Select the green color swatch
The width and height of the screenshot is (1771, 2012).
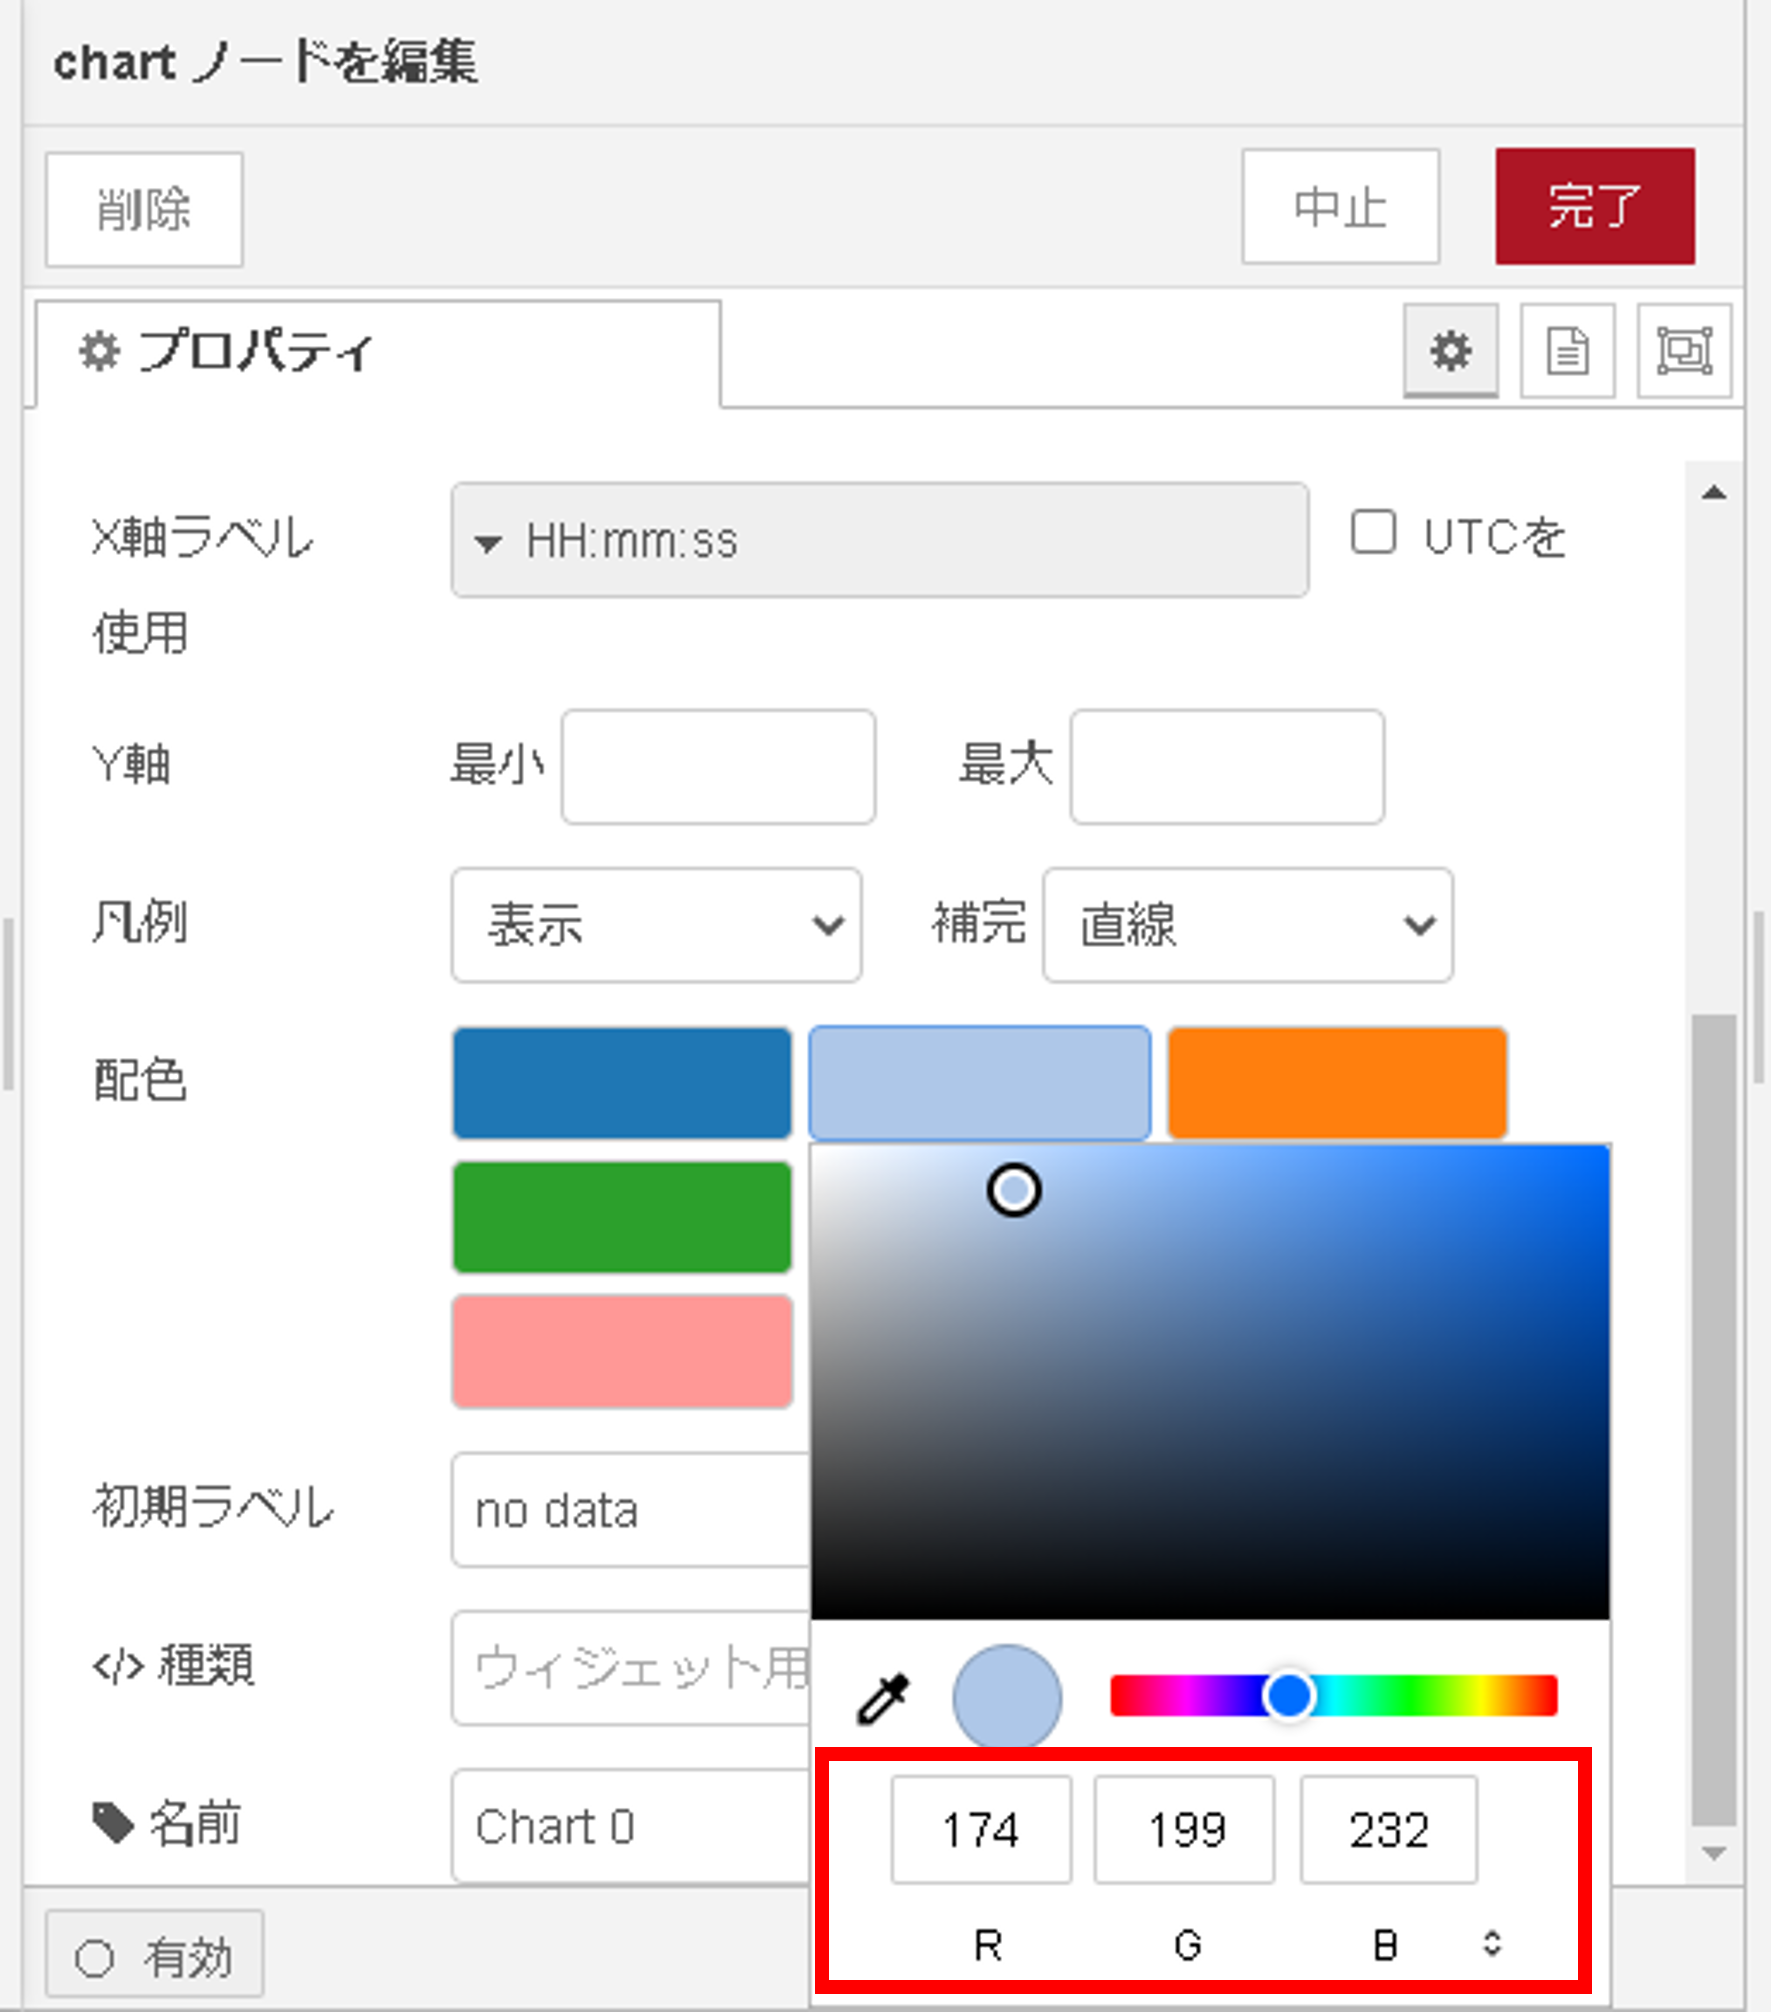pos(622,1216)
